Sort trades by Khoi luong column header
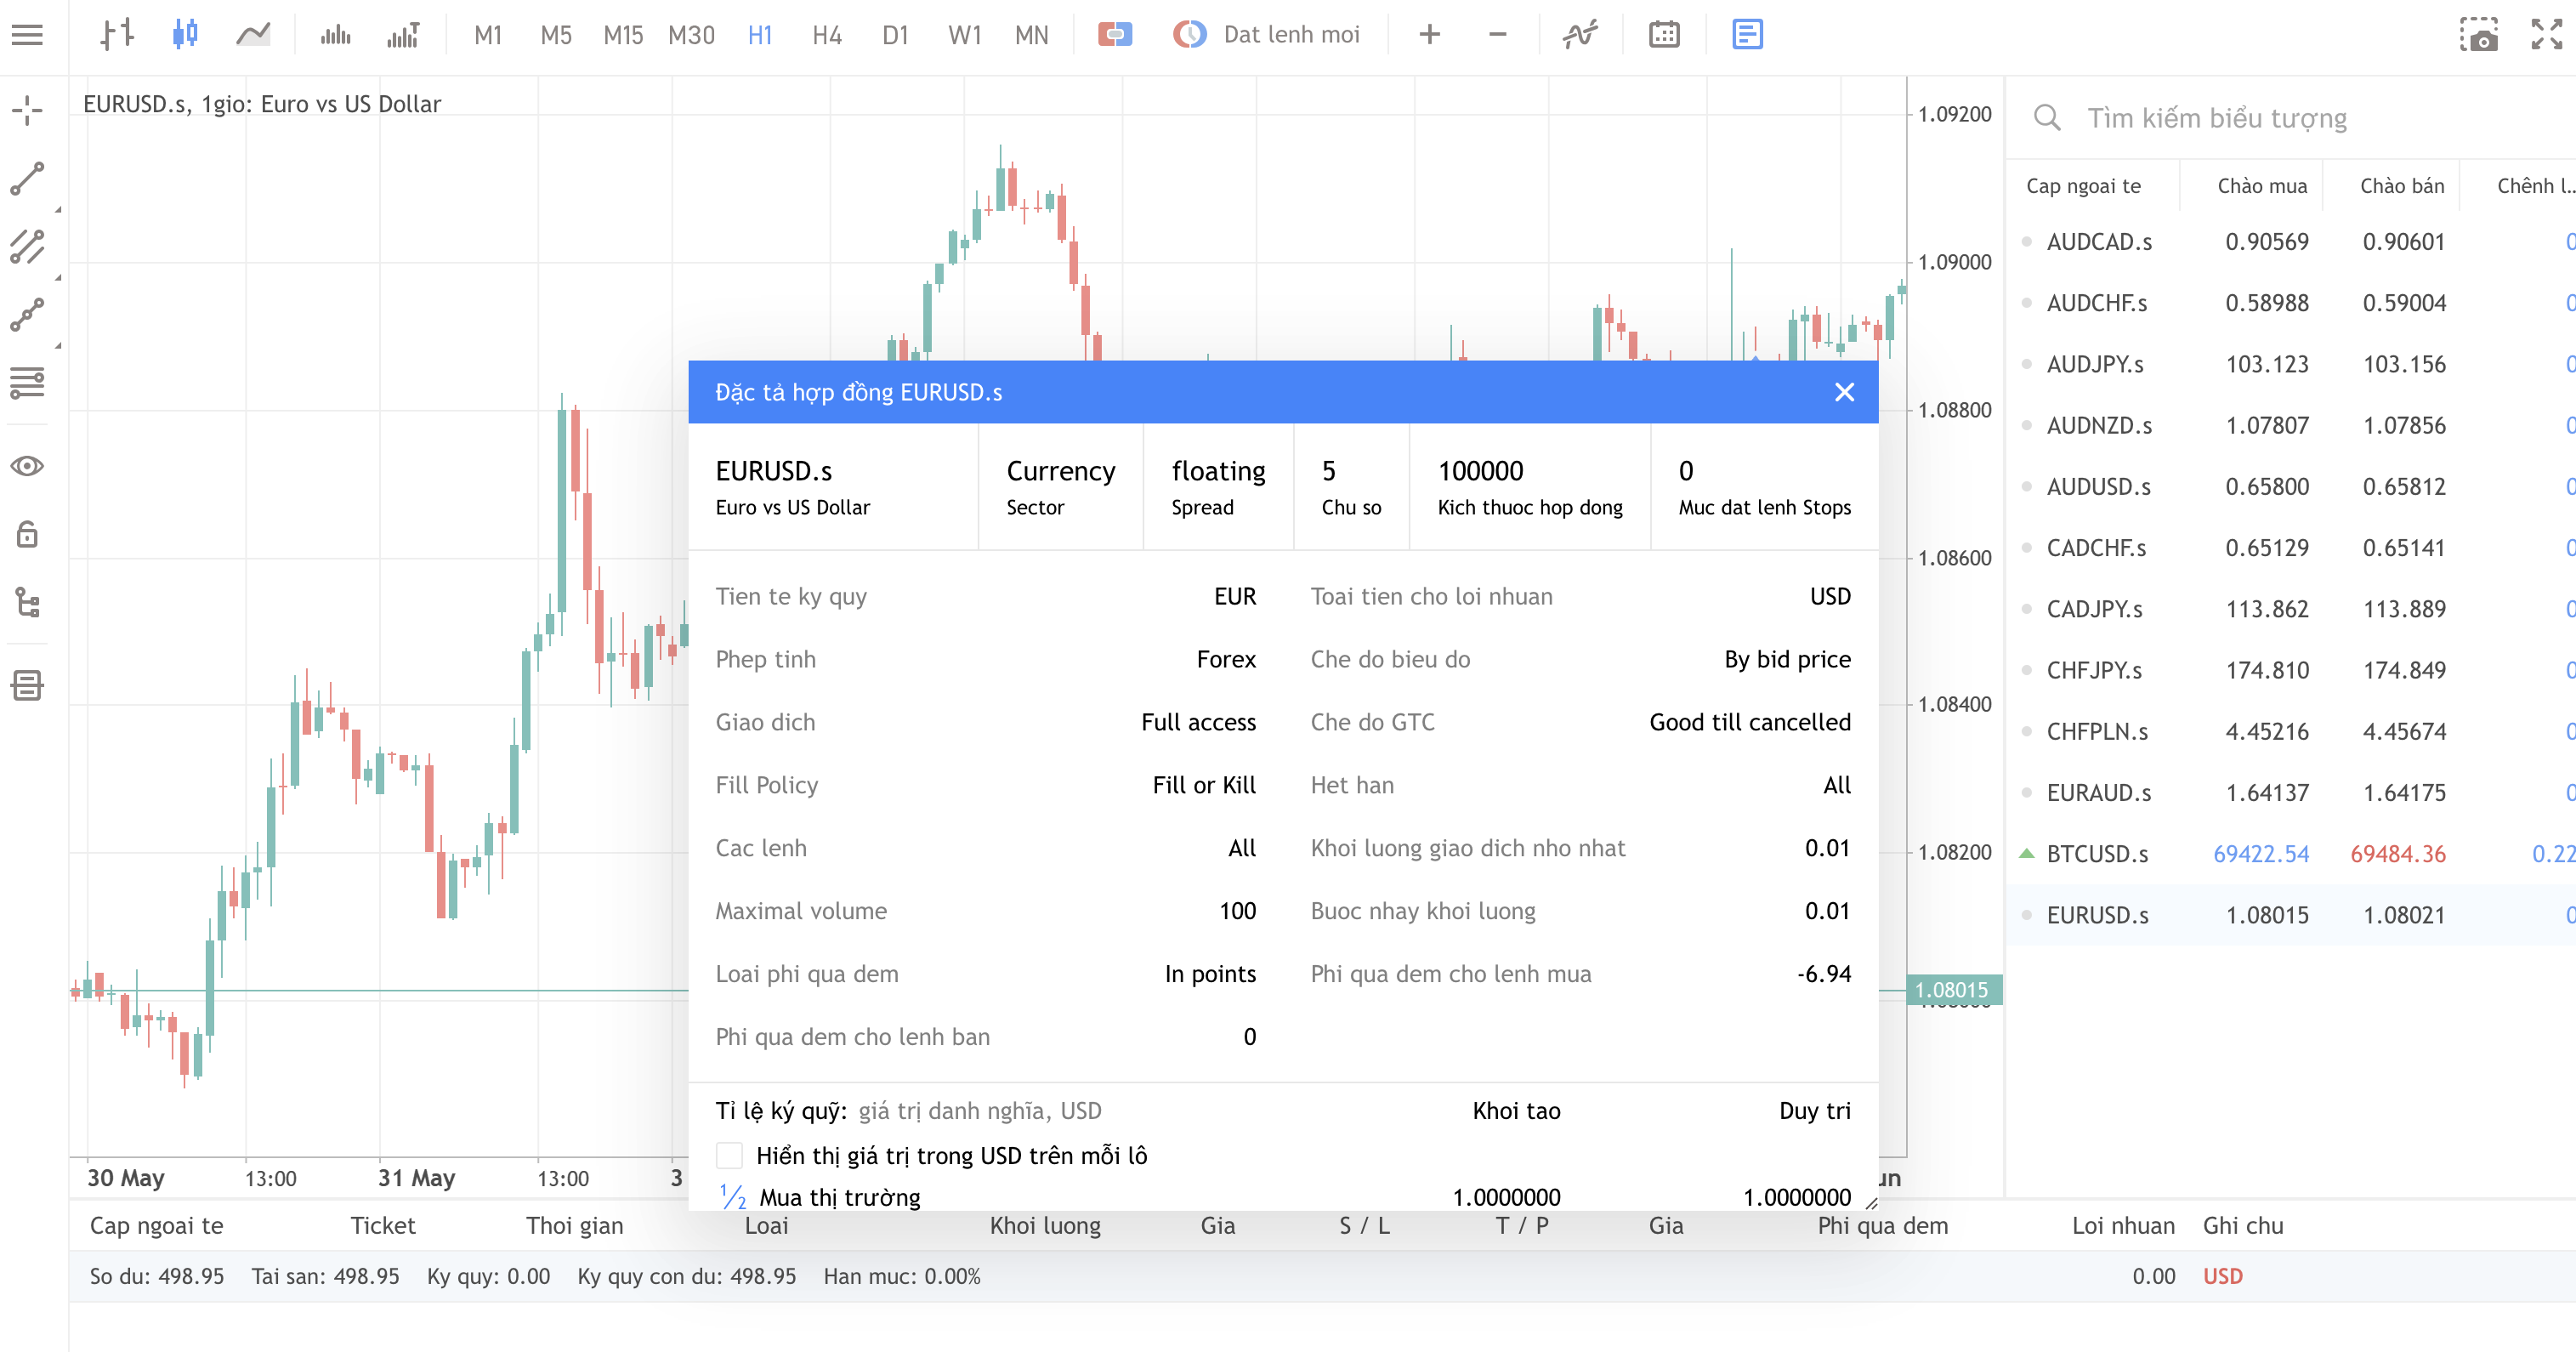The image size is (2576, 1352). pos(1045,1225)
